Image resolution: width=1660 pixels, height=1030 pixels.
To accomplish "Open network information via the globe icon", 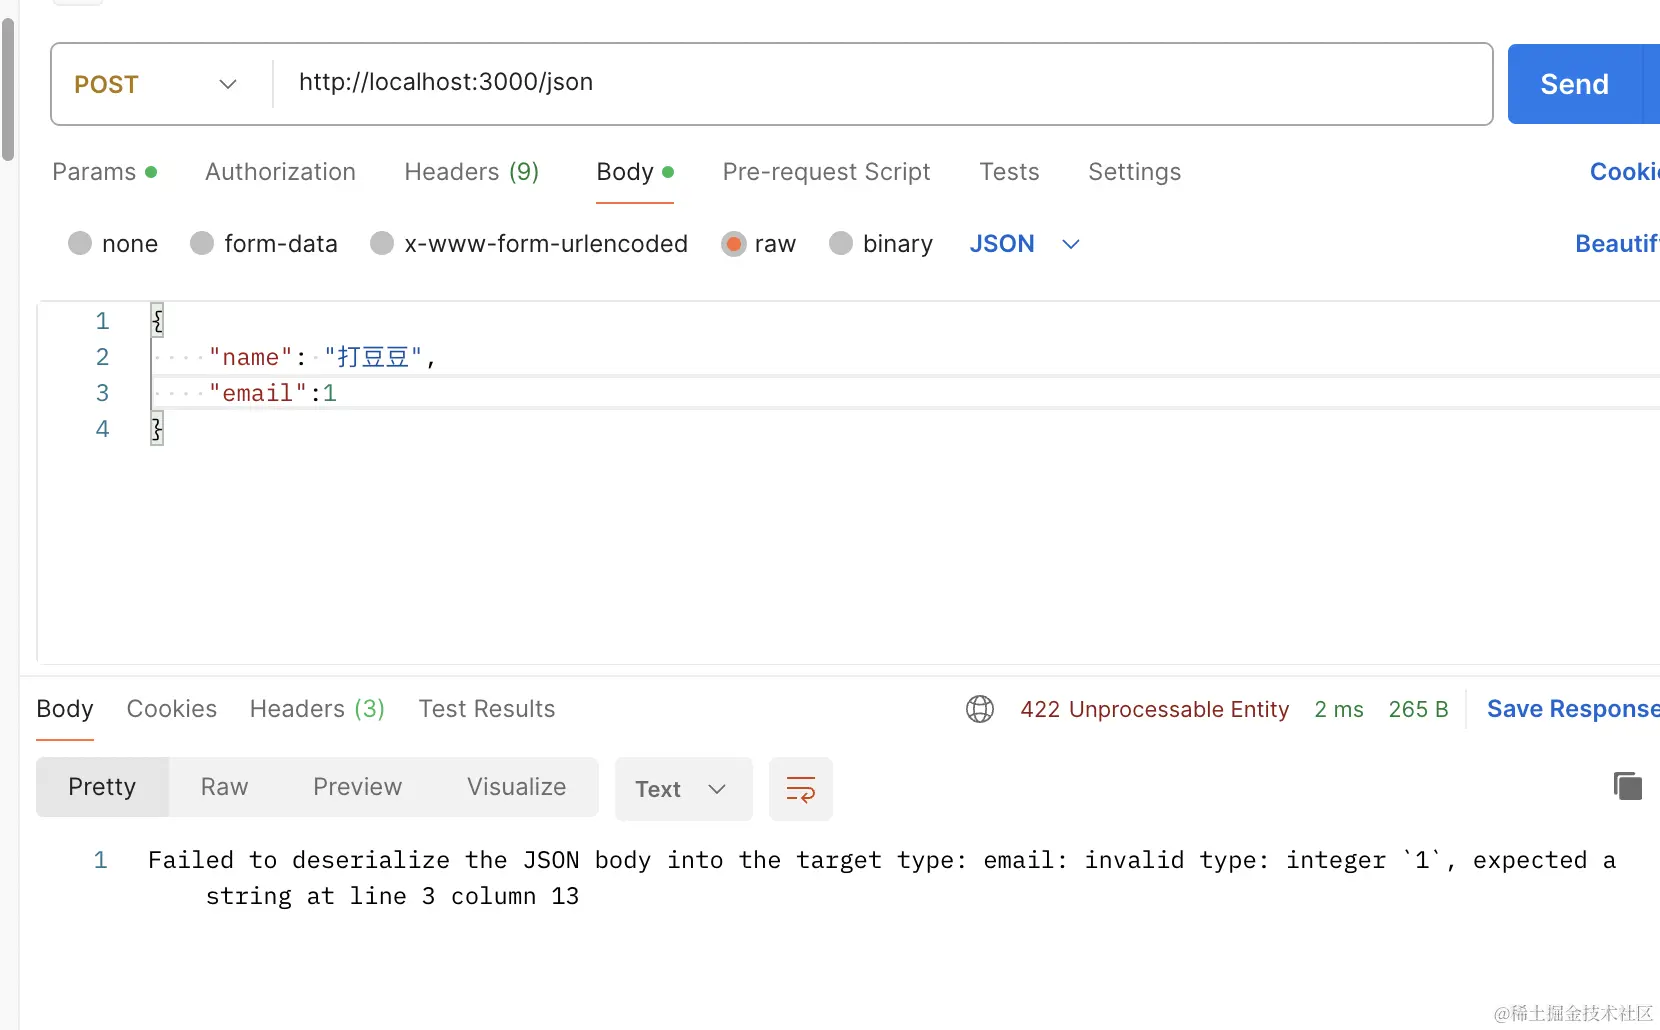I will point(979,709).
